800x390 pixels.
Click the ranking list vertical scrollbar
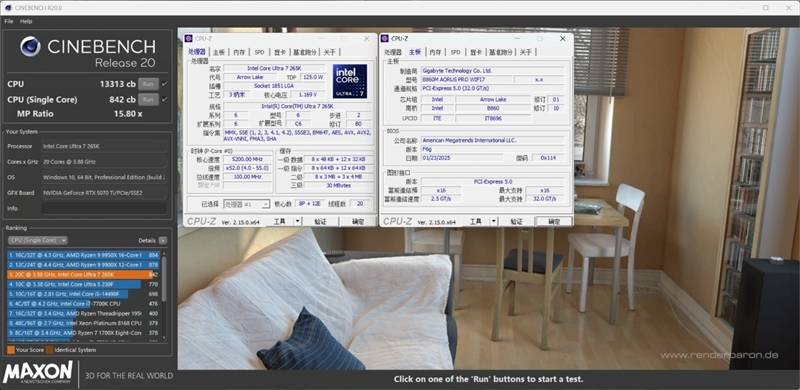coord(164,295)
